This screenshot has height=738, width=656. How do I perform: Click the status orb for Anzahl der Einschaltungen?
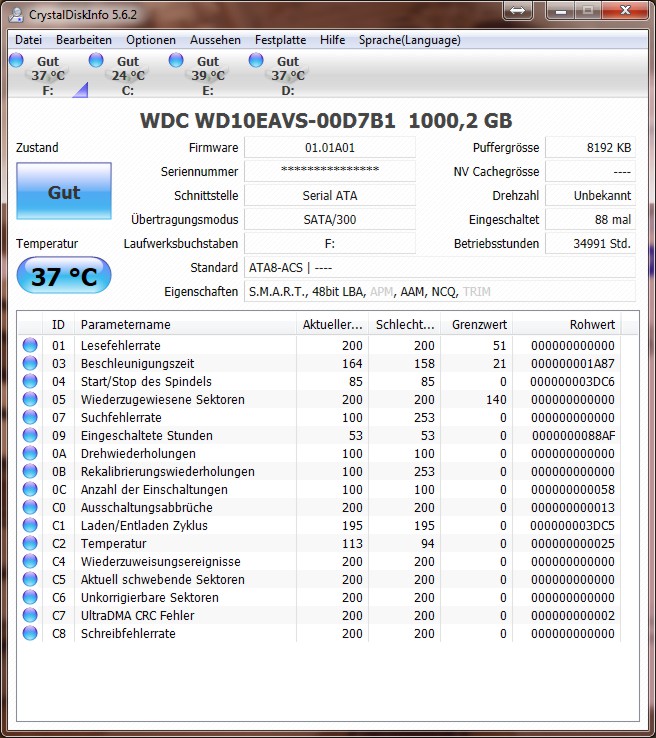(30, 489)
